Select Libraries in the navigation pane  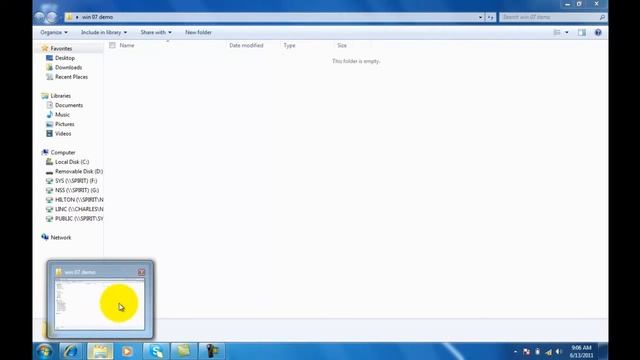coord(60,96)
